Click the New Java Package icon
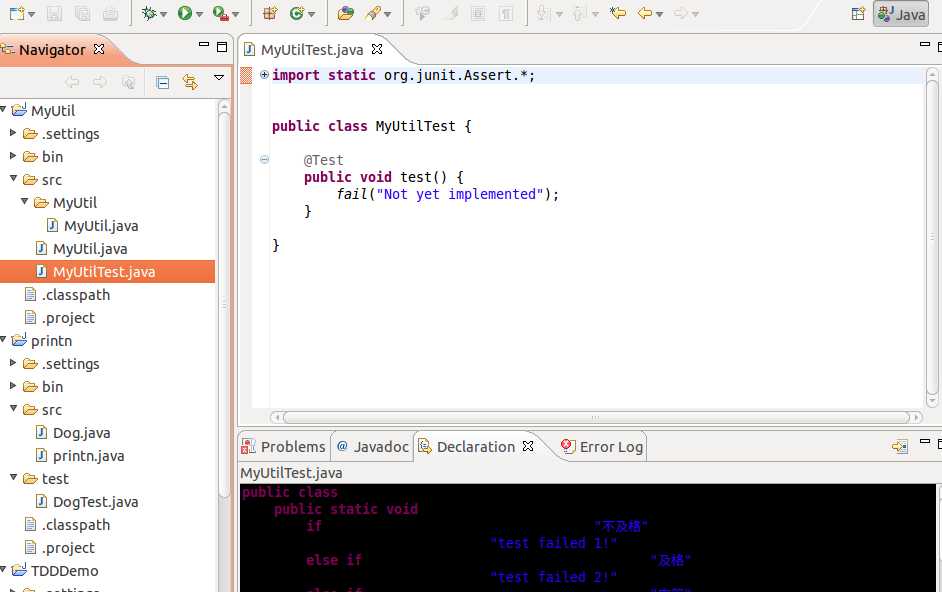The image size is (942, 592). (x=270, y=13)
